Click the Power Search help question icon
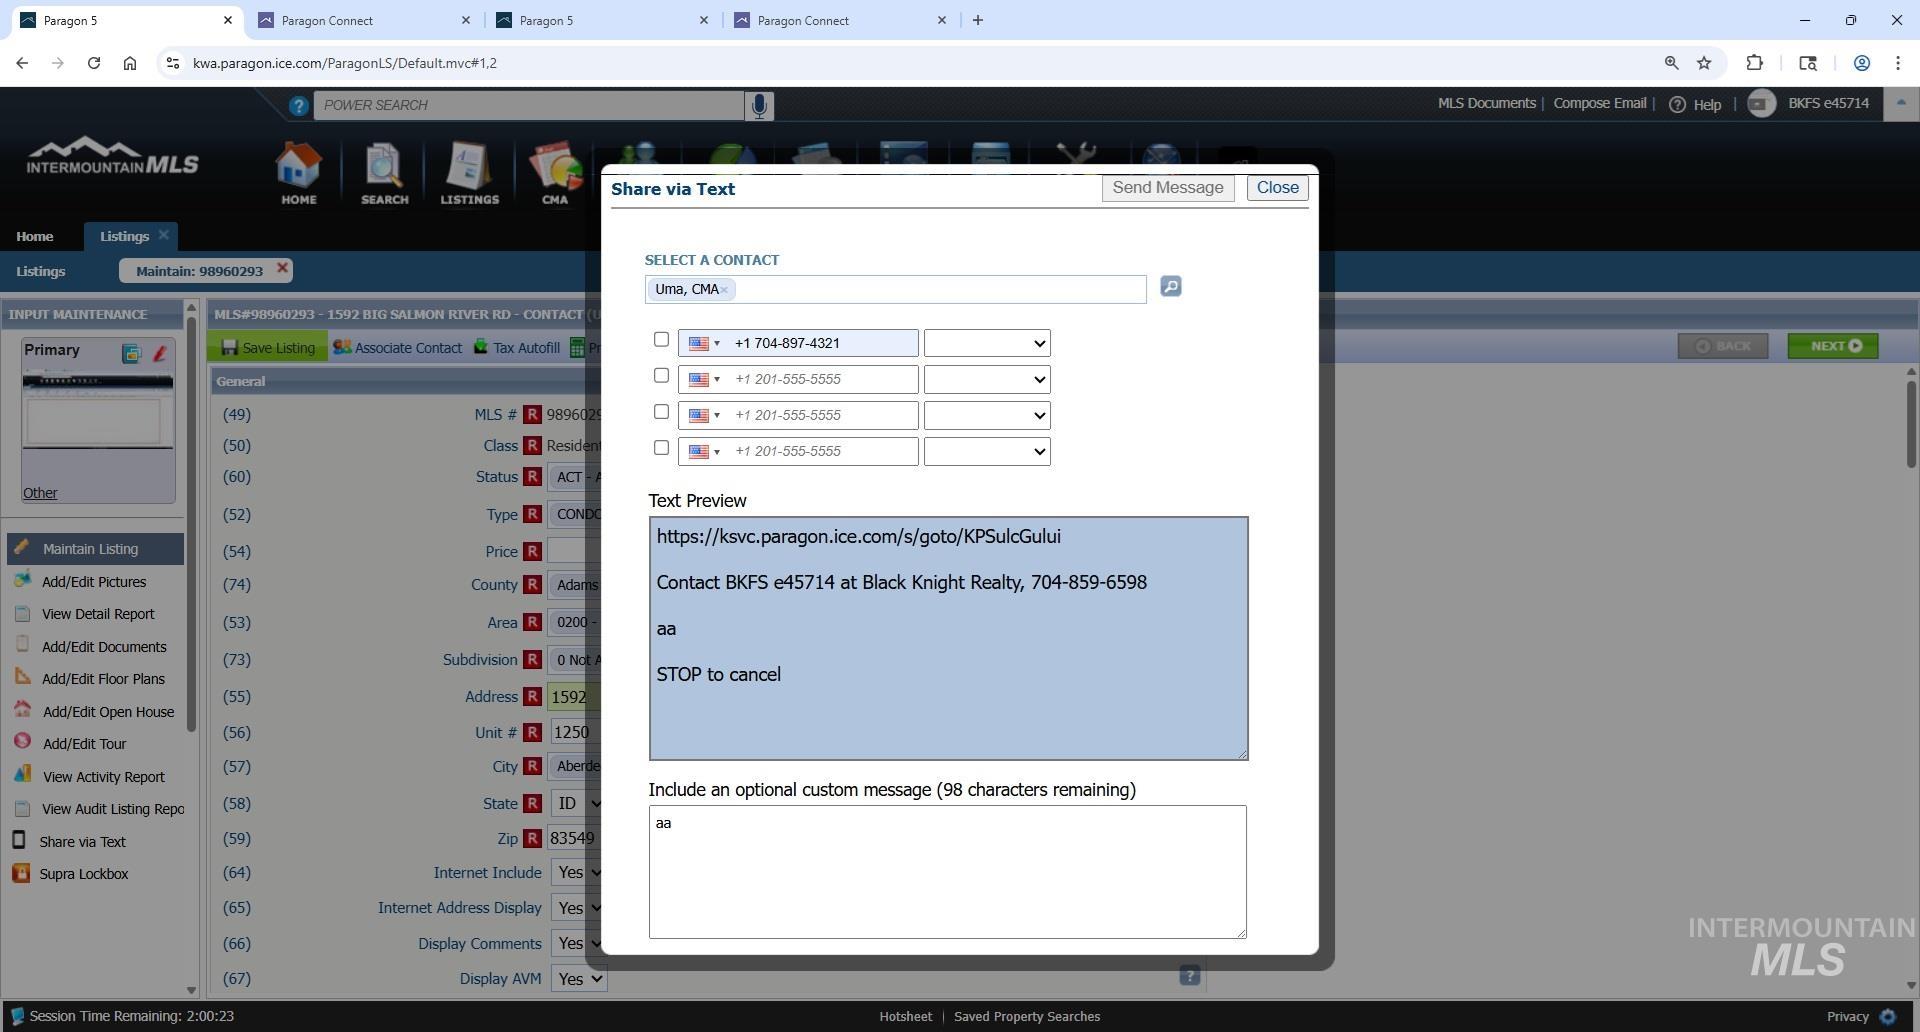1920x1032 pixels. pos(298,105)
